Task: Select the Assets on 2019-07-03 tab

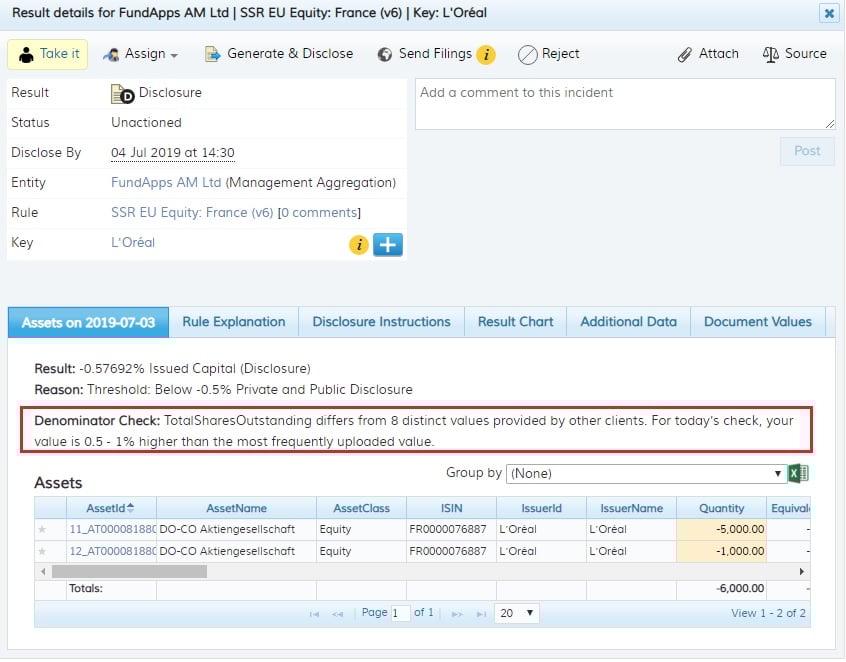Action: pos(88,323)
